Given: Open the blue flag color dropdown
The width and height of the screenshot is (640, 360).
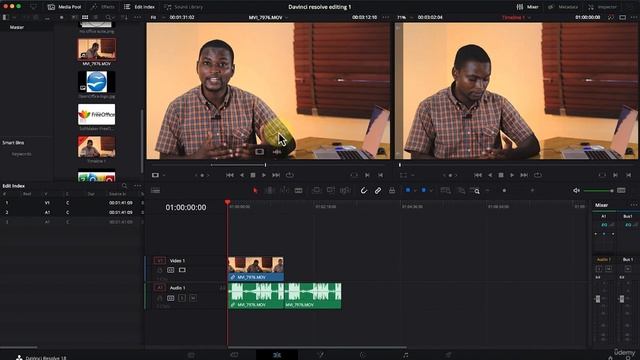Looking at the screenshot, I should point(416,191).
